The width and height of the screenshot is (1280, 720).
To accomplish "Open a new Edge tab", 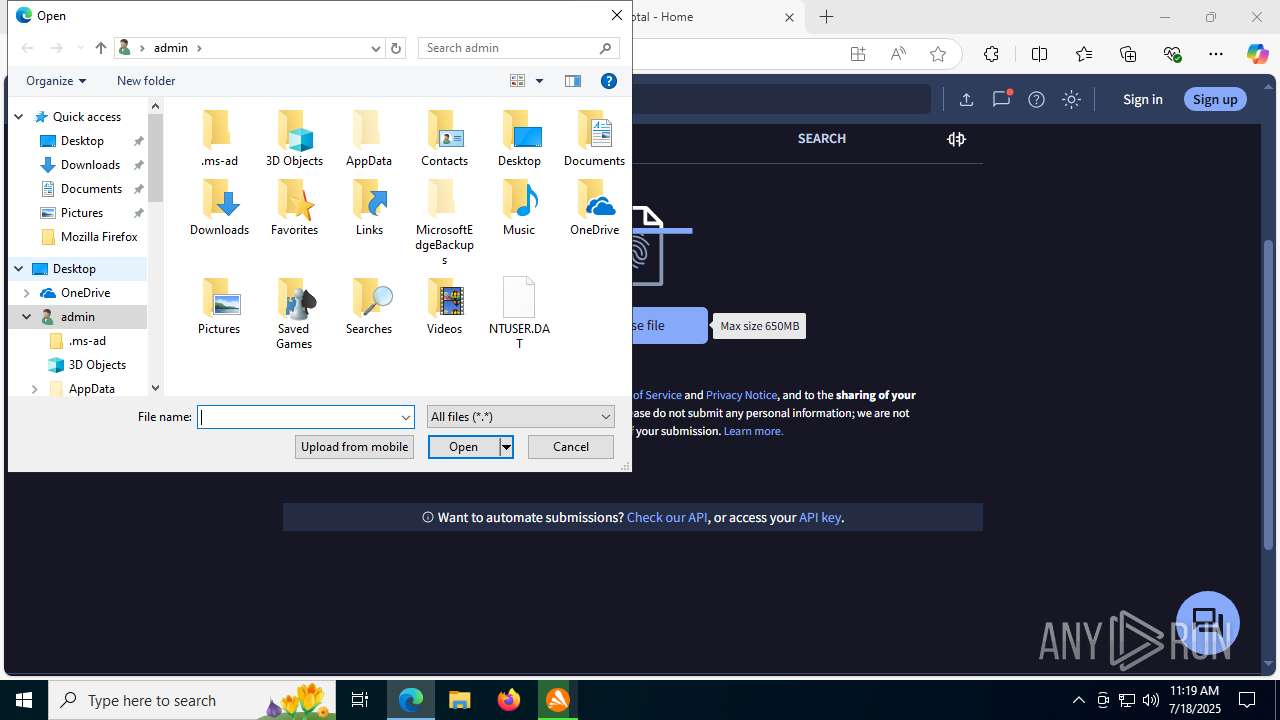I will (x=826, y=17).
